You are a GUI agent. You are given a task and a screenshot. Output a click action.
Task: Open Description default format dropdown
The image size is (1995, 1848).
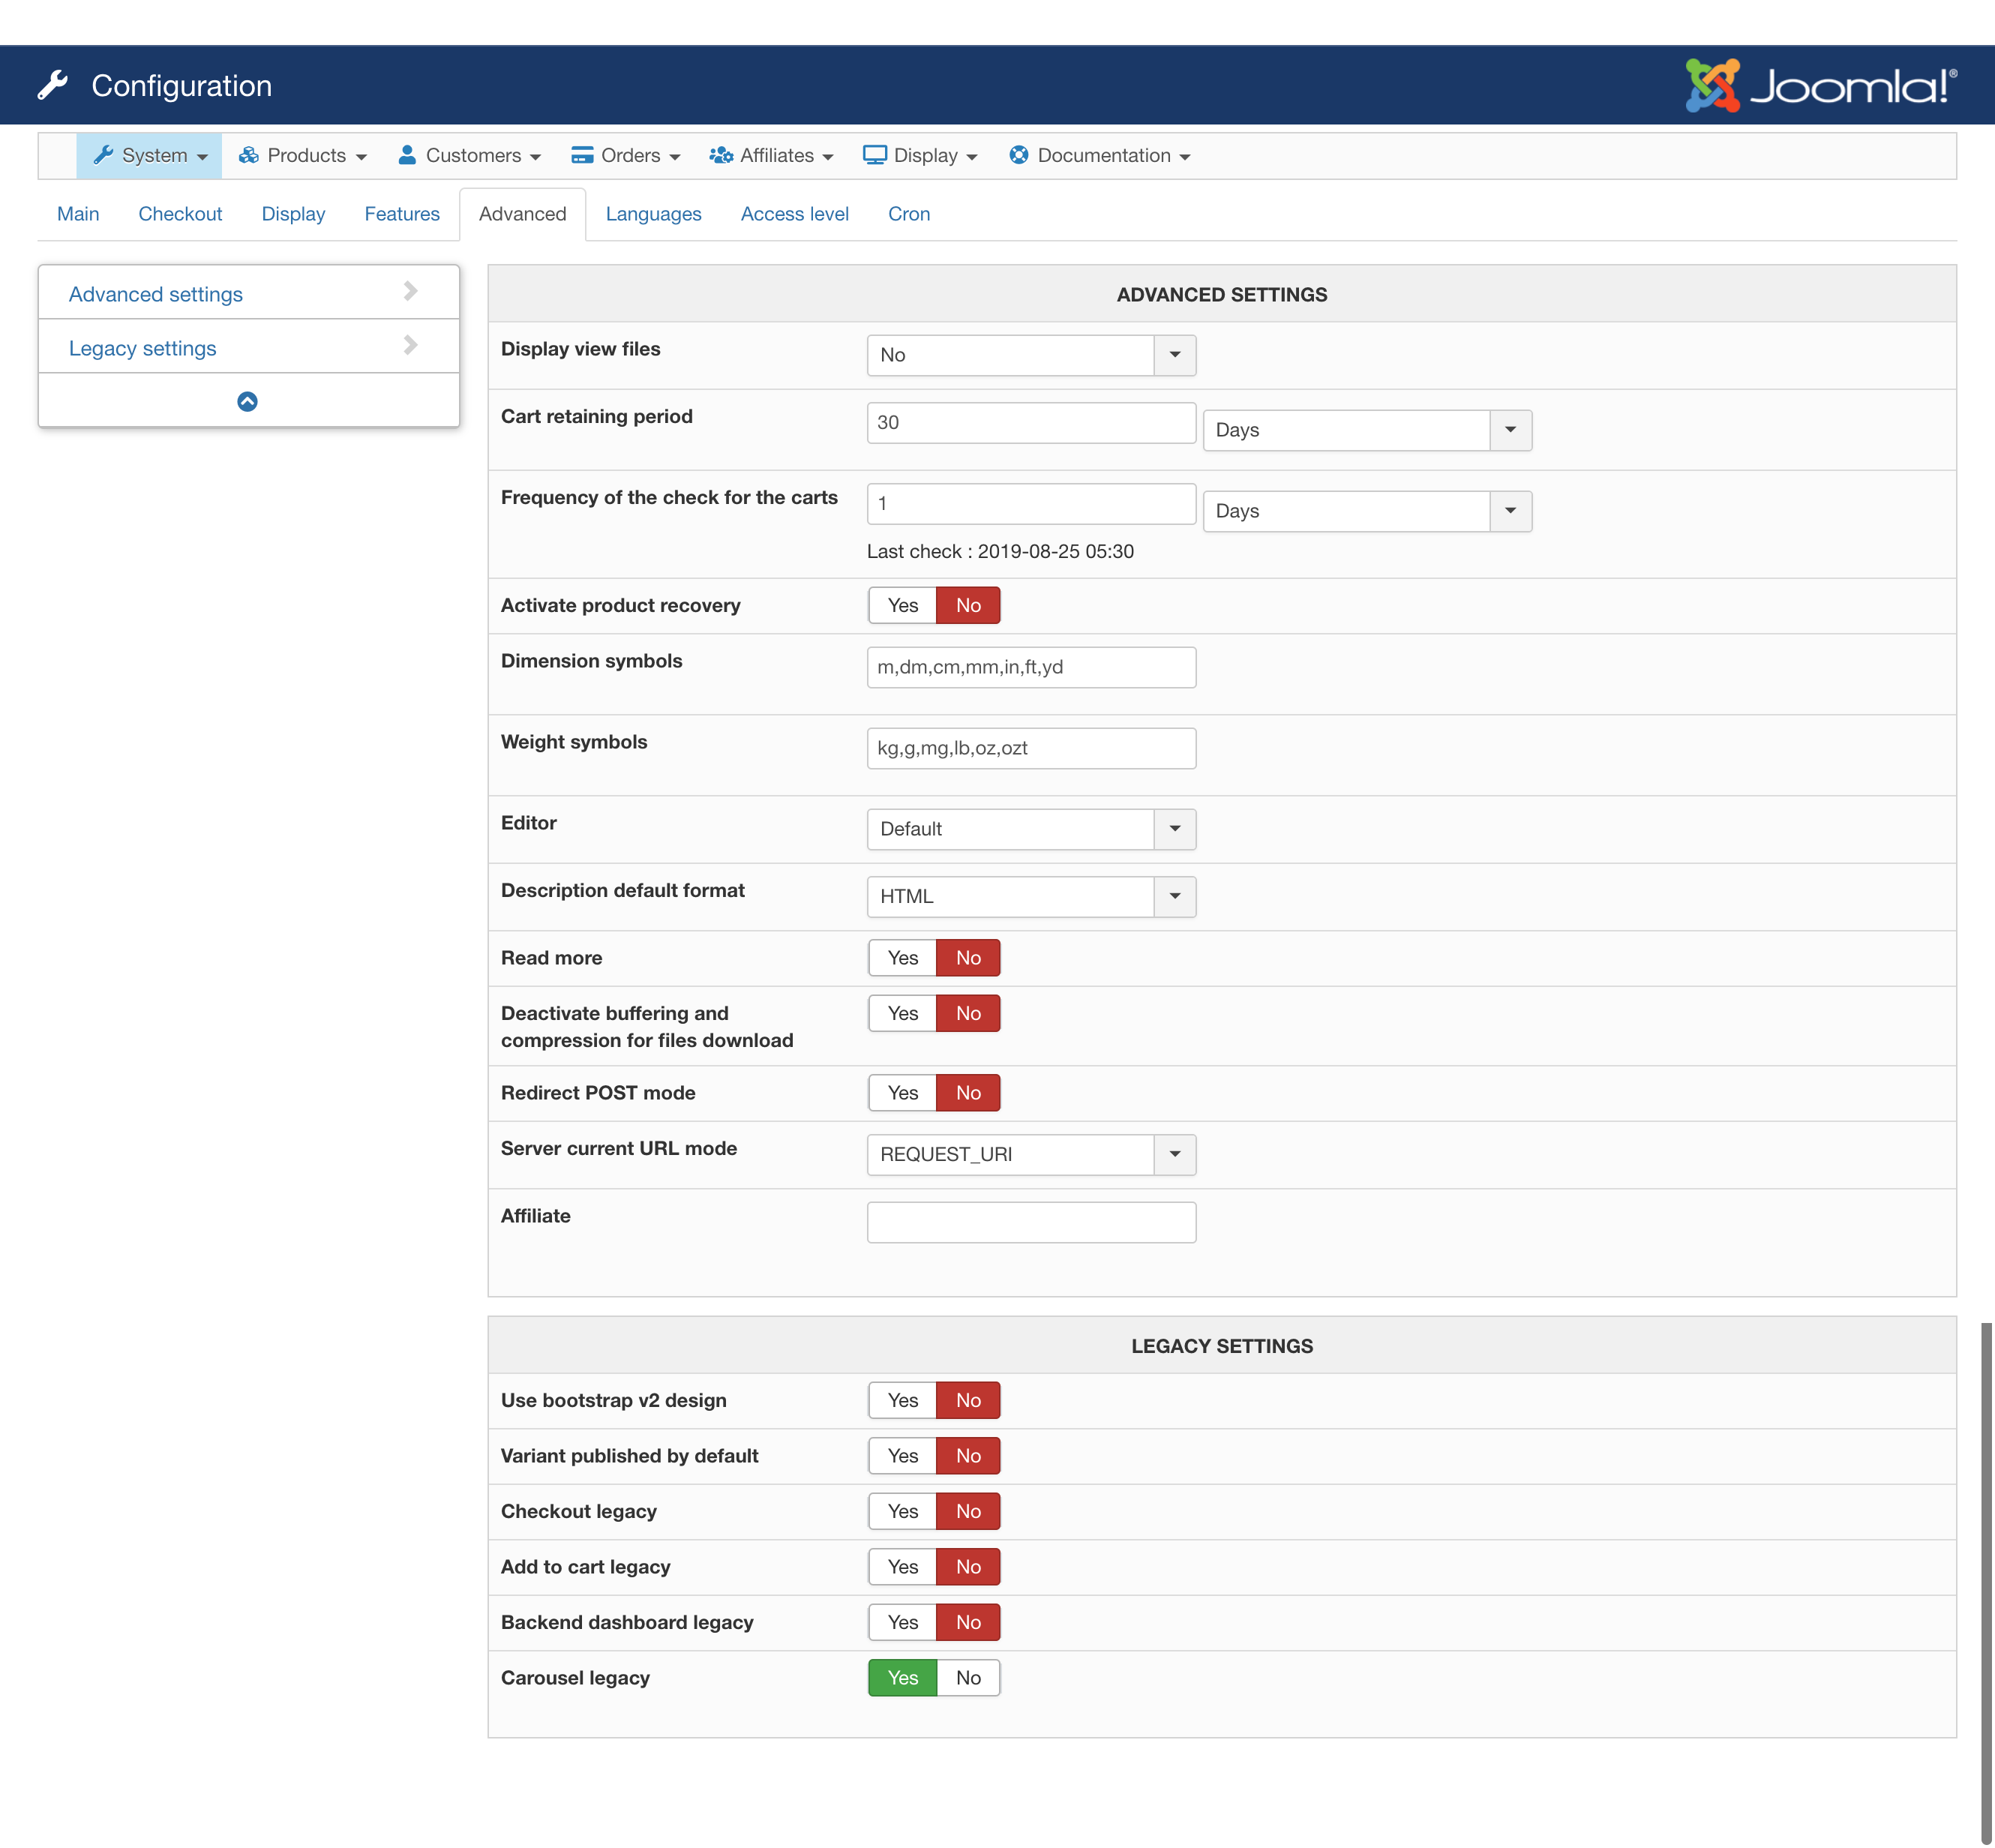click(1031, 896)
